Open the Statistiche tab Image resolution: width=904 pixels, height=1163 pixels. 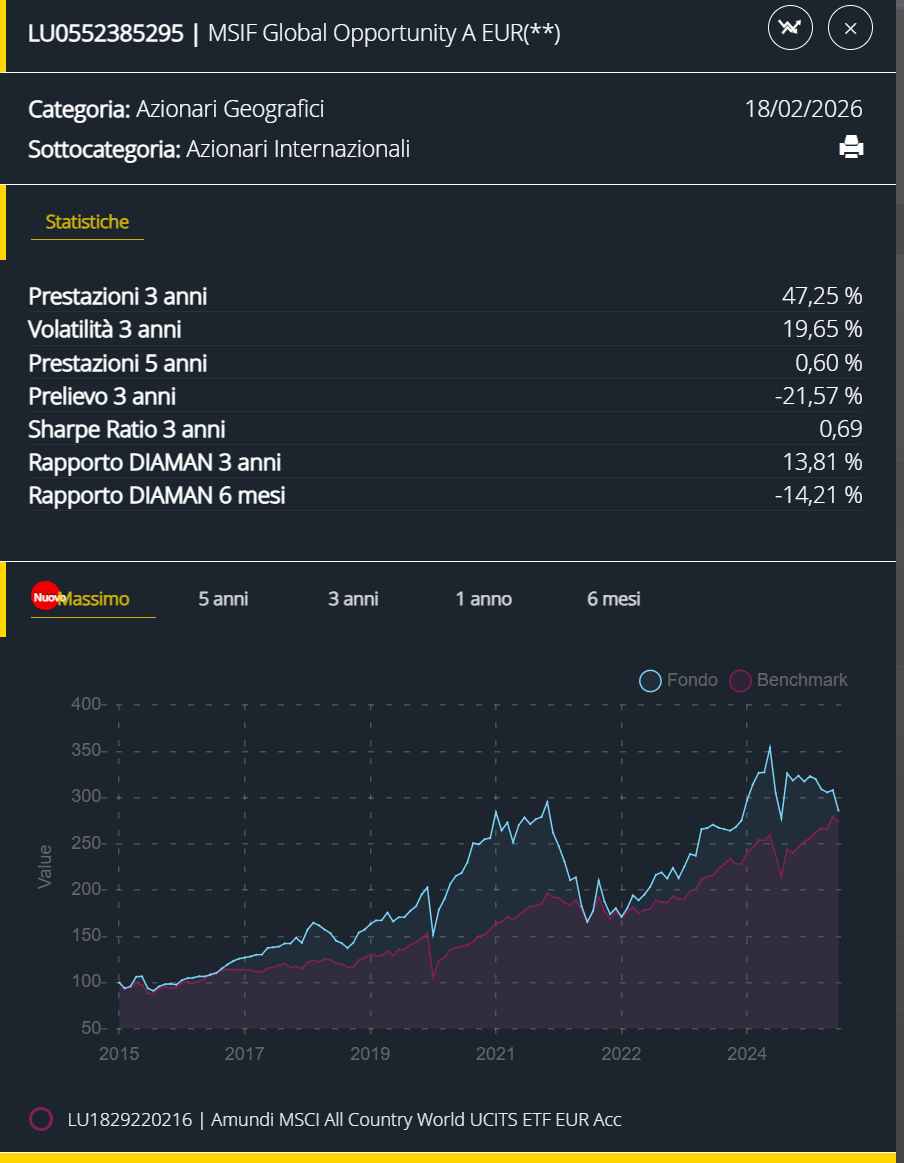(87, 222)
